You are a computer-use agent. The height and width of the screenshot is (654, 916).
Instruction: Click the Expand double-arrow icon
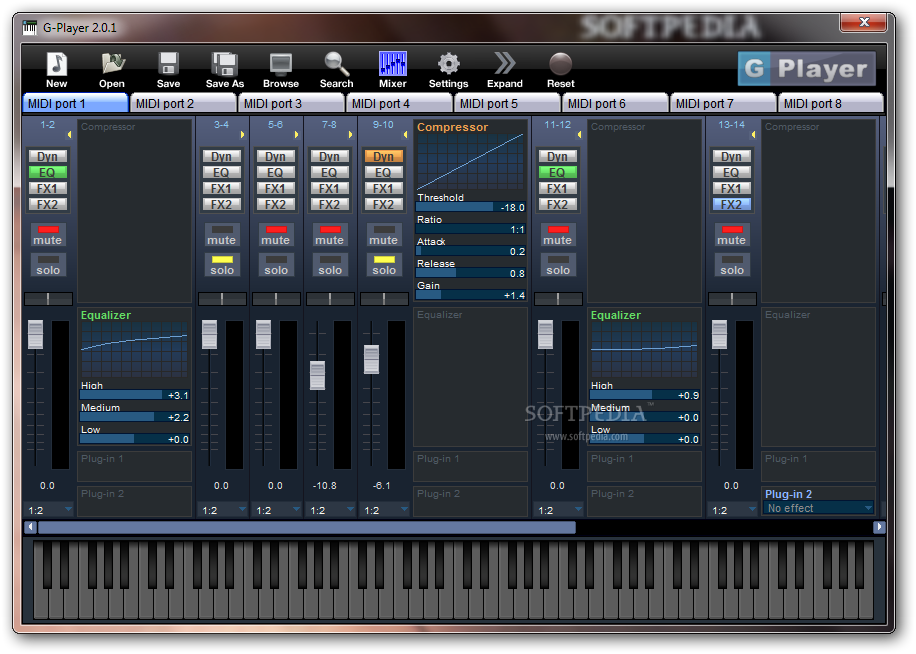[x=505, y=64]
